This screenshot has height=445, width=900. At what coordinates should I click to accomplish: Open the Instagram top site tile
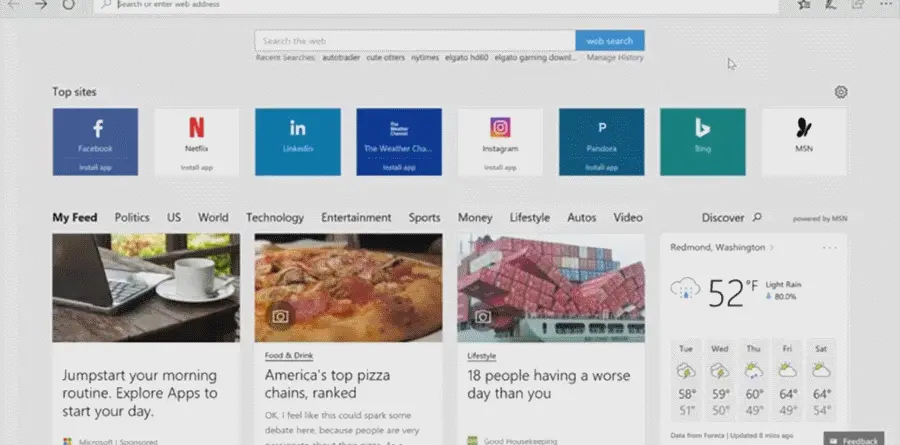click(500, 142)
